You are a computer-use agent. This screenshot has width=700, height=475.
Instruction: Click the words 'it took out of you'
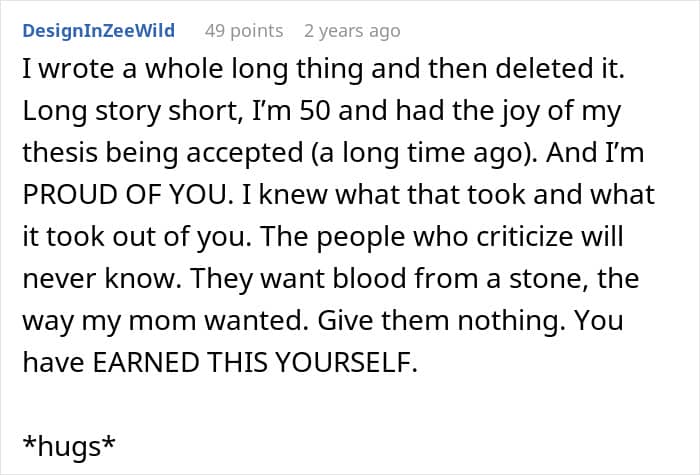point(119,235)
